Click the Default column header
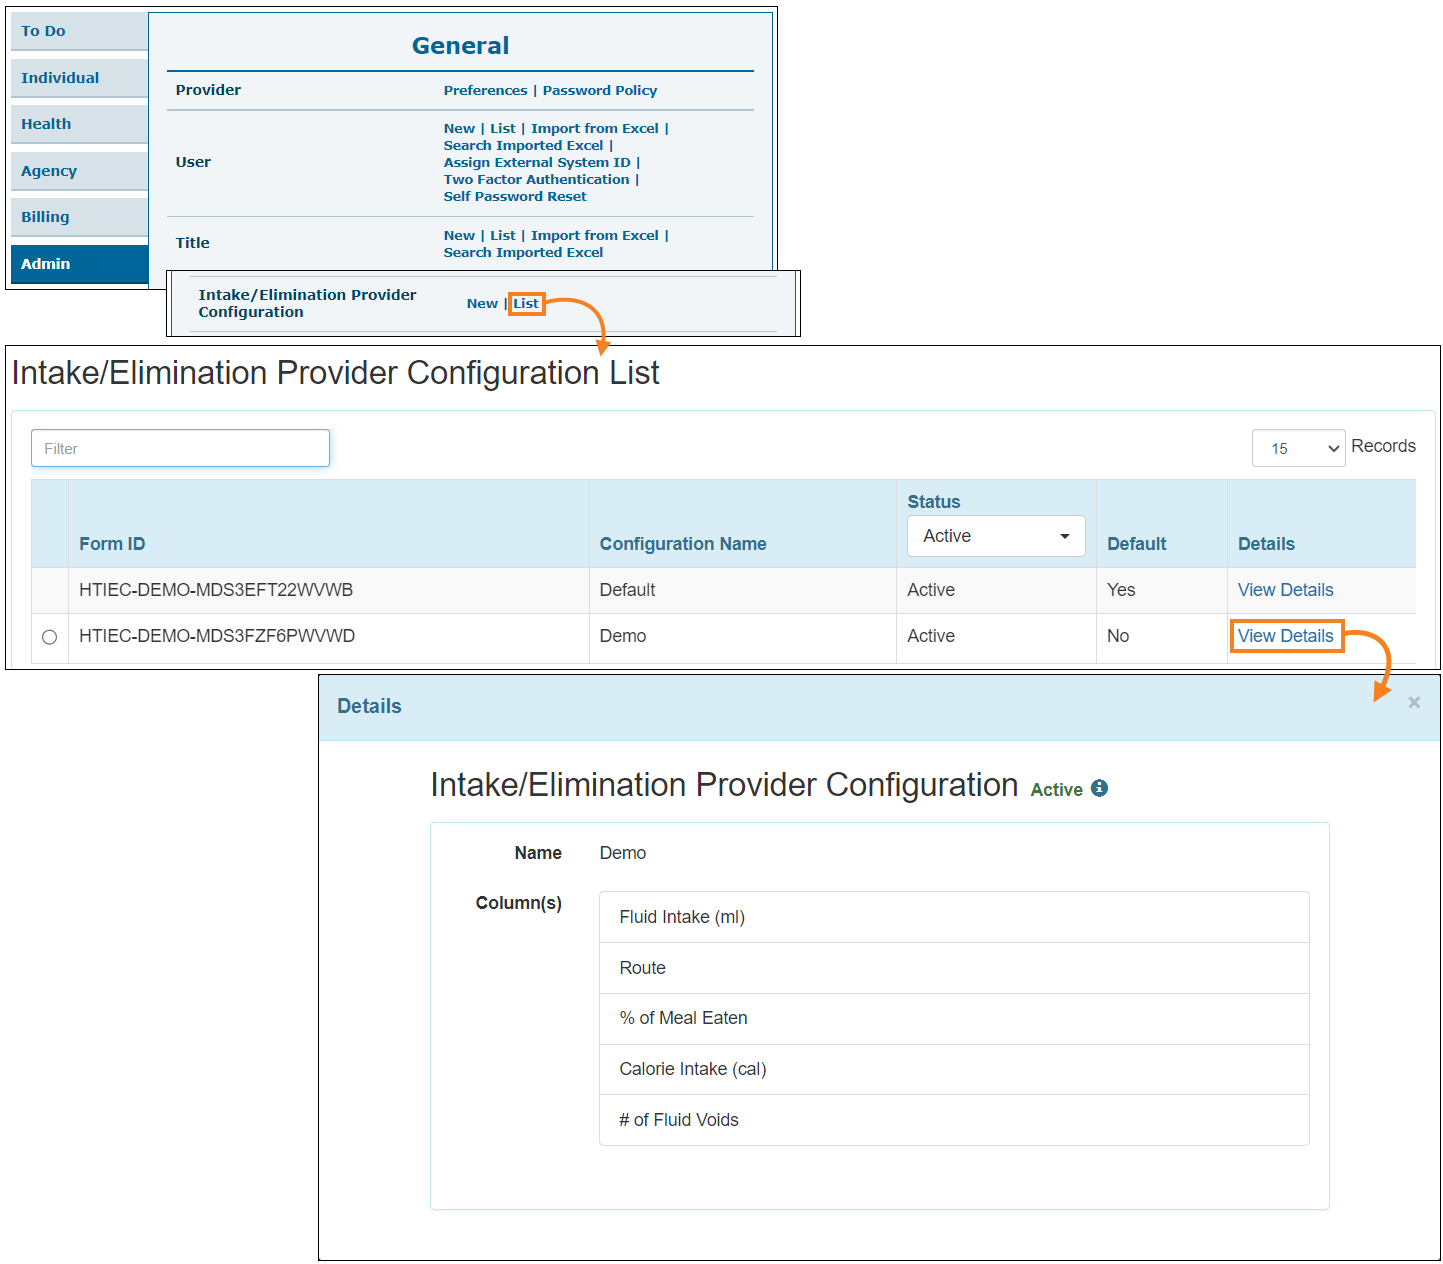1443x1264 pixels. point(1136,544)
